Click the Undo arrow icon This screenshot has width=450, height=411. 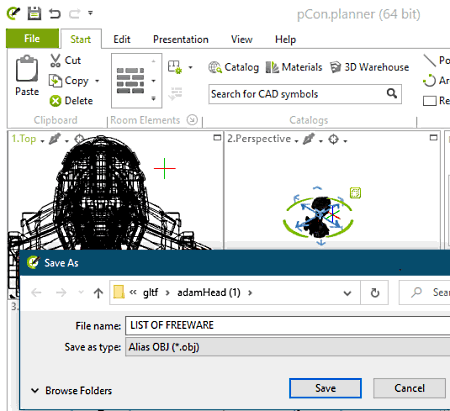55,14
